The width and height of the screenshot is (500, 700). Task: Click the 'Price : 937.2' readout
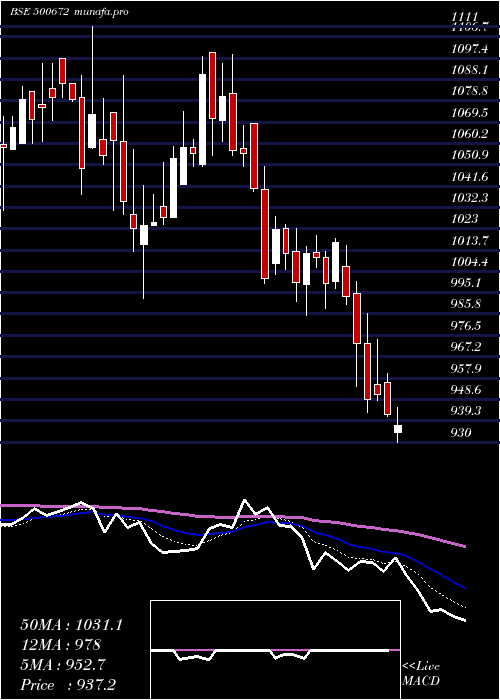pos(70,685)
